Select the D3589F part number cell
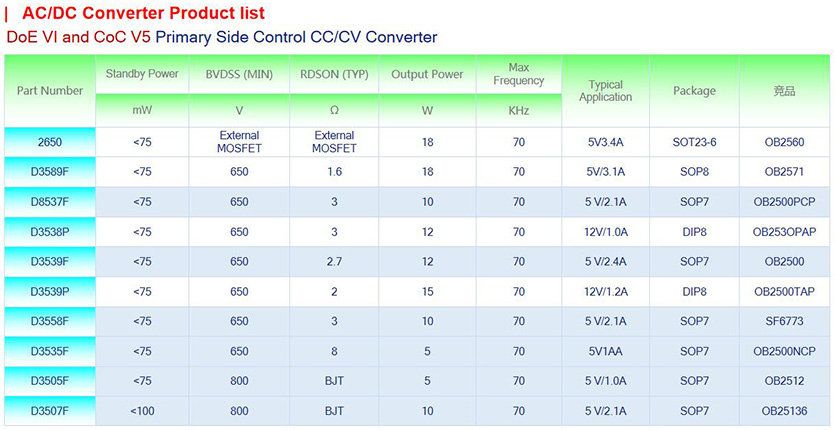The height and width of the screenshot is (430, 835). pos(49,172)
